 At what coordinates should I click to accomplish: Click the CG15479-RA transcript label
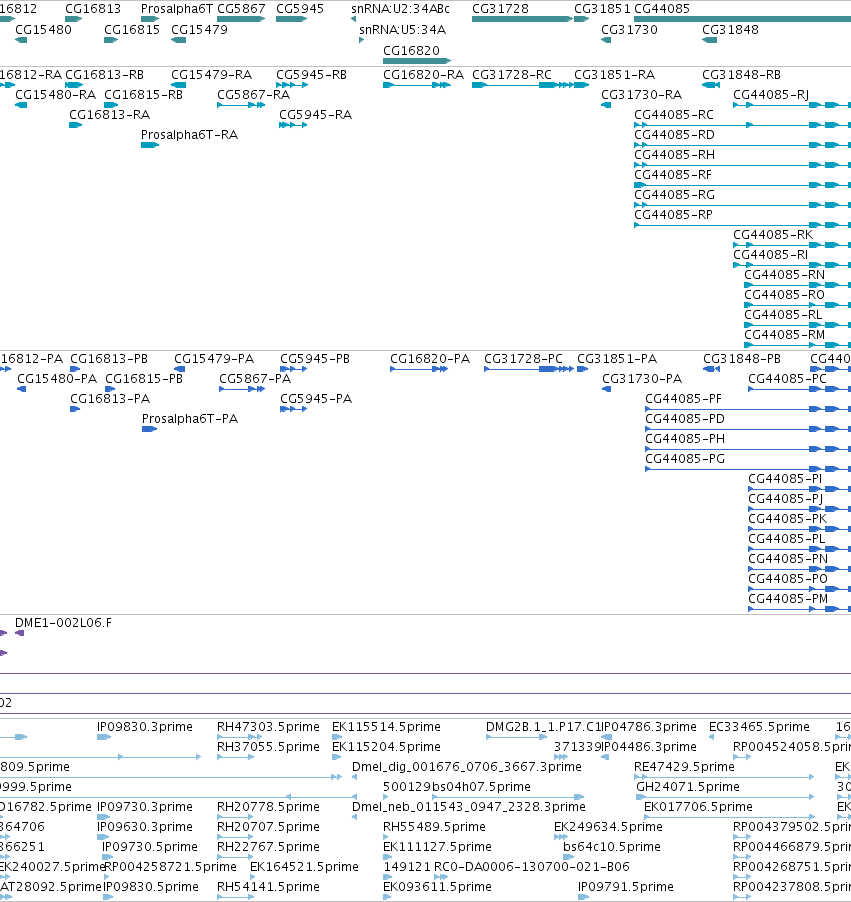tap(211, 75)
